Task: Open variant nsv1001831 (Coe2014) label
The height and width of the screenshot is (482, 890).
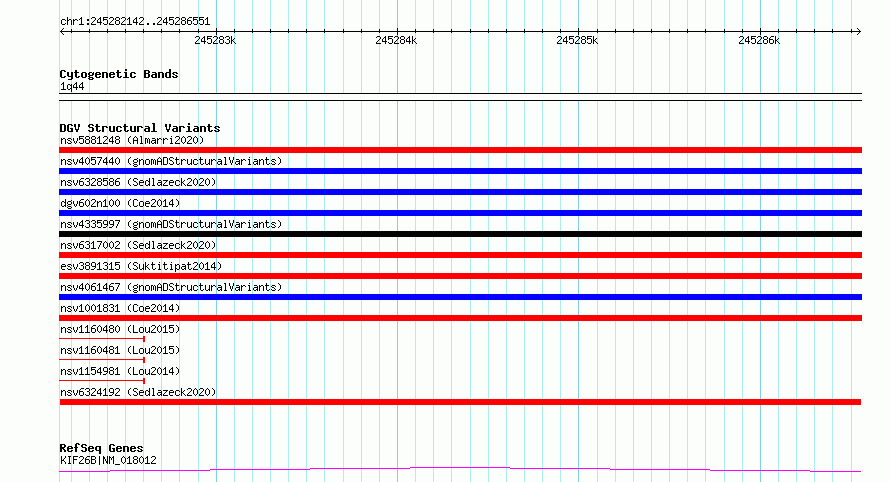Action: 120,308
